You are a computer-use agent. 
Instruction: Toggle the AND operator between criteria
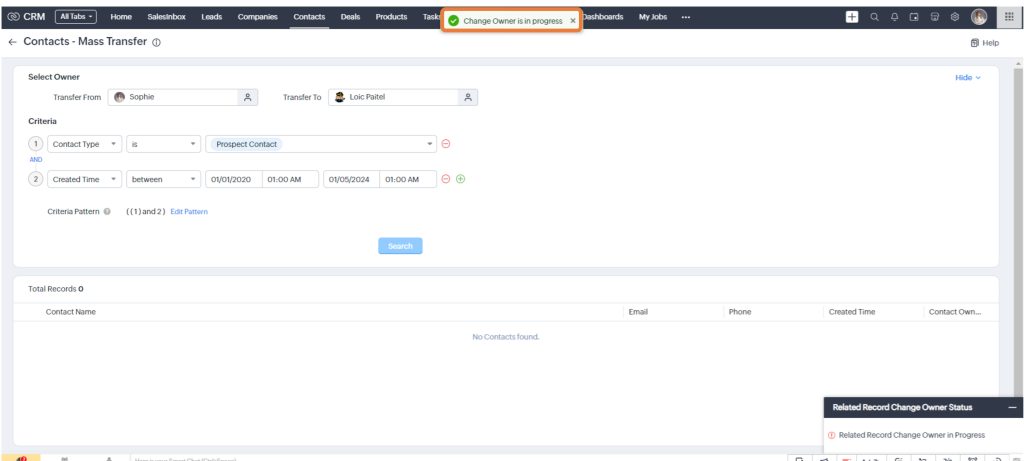pos(36,160)
